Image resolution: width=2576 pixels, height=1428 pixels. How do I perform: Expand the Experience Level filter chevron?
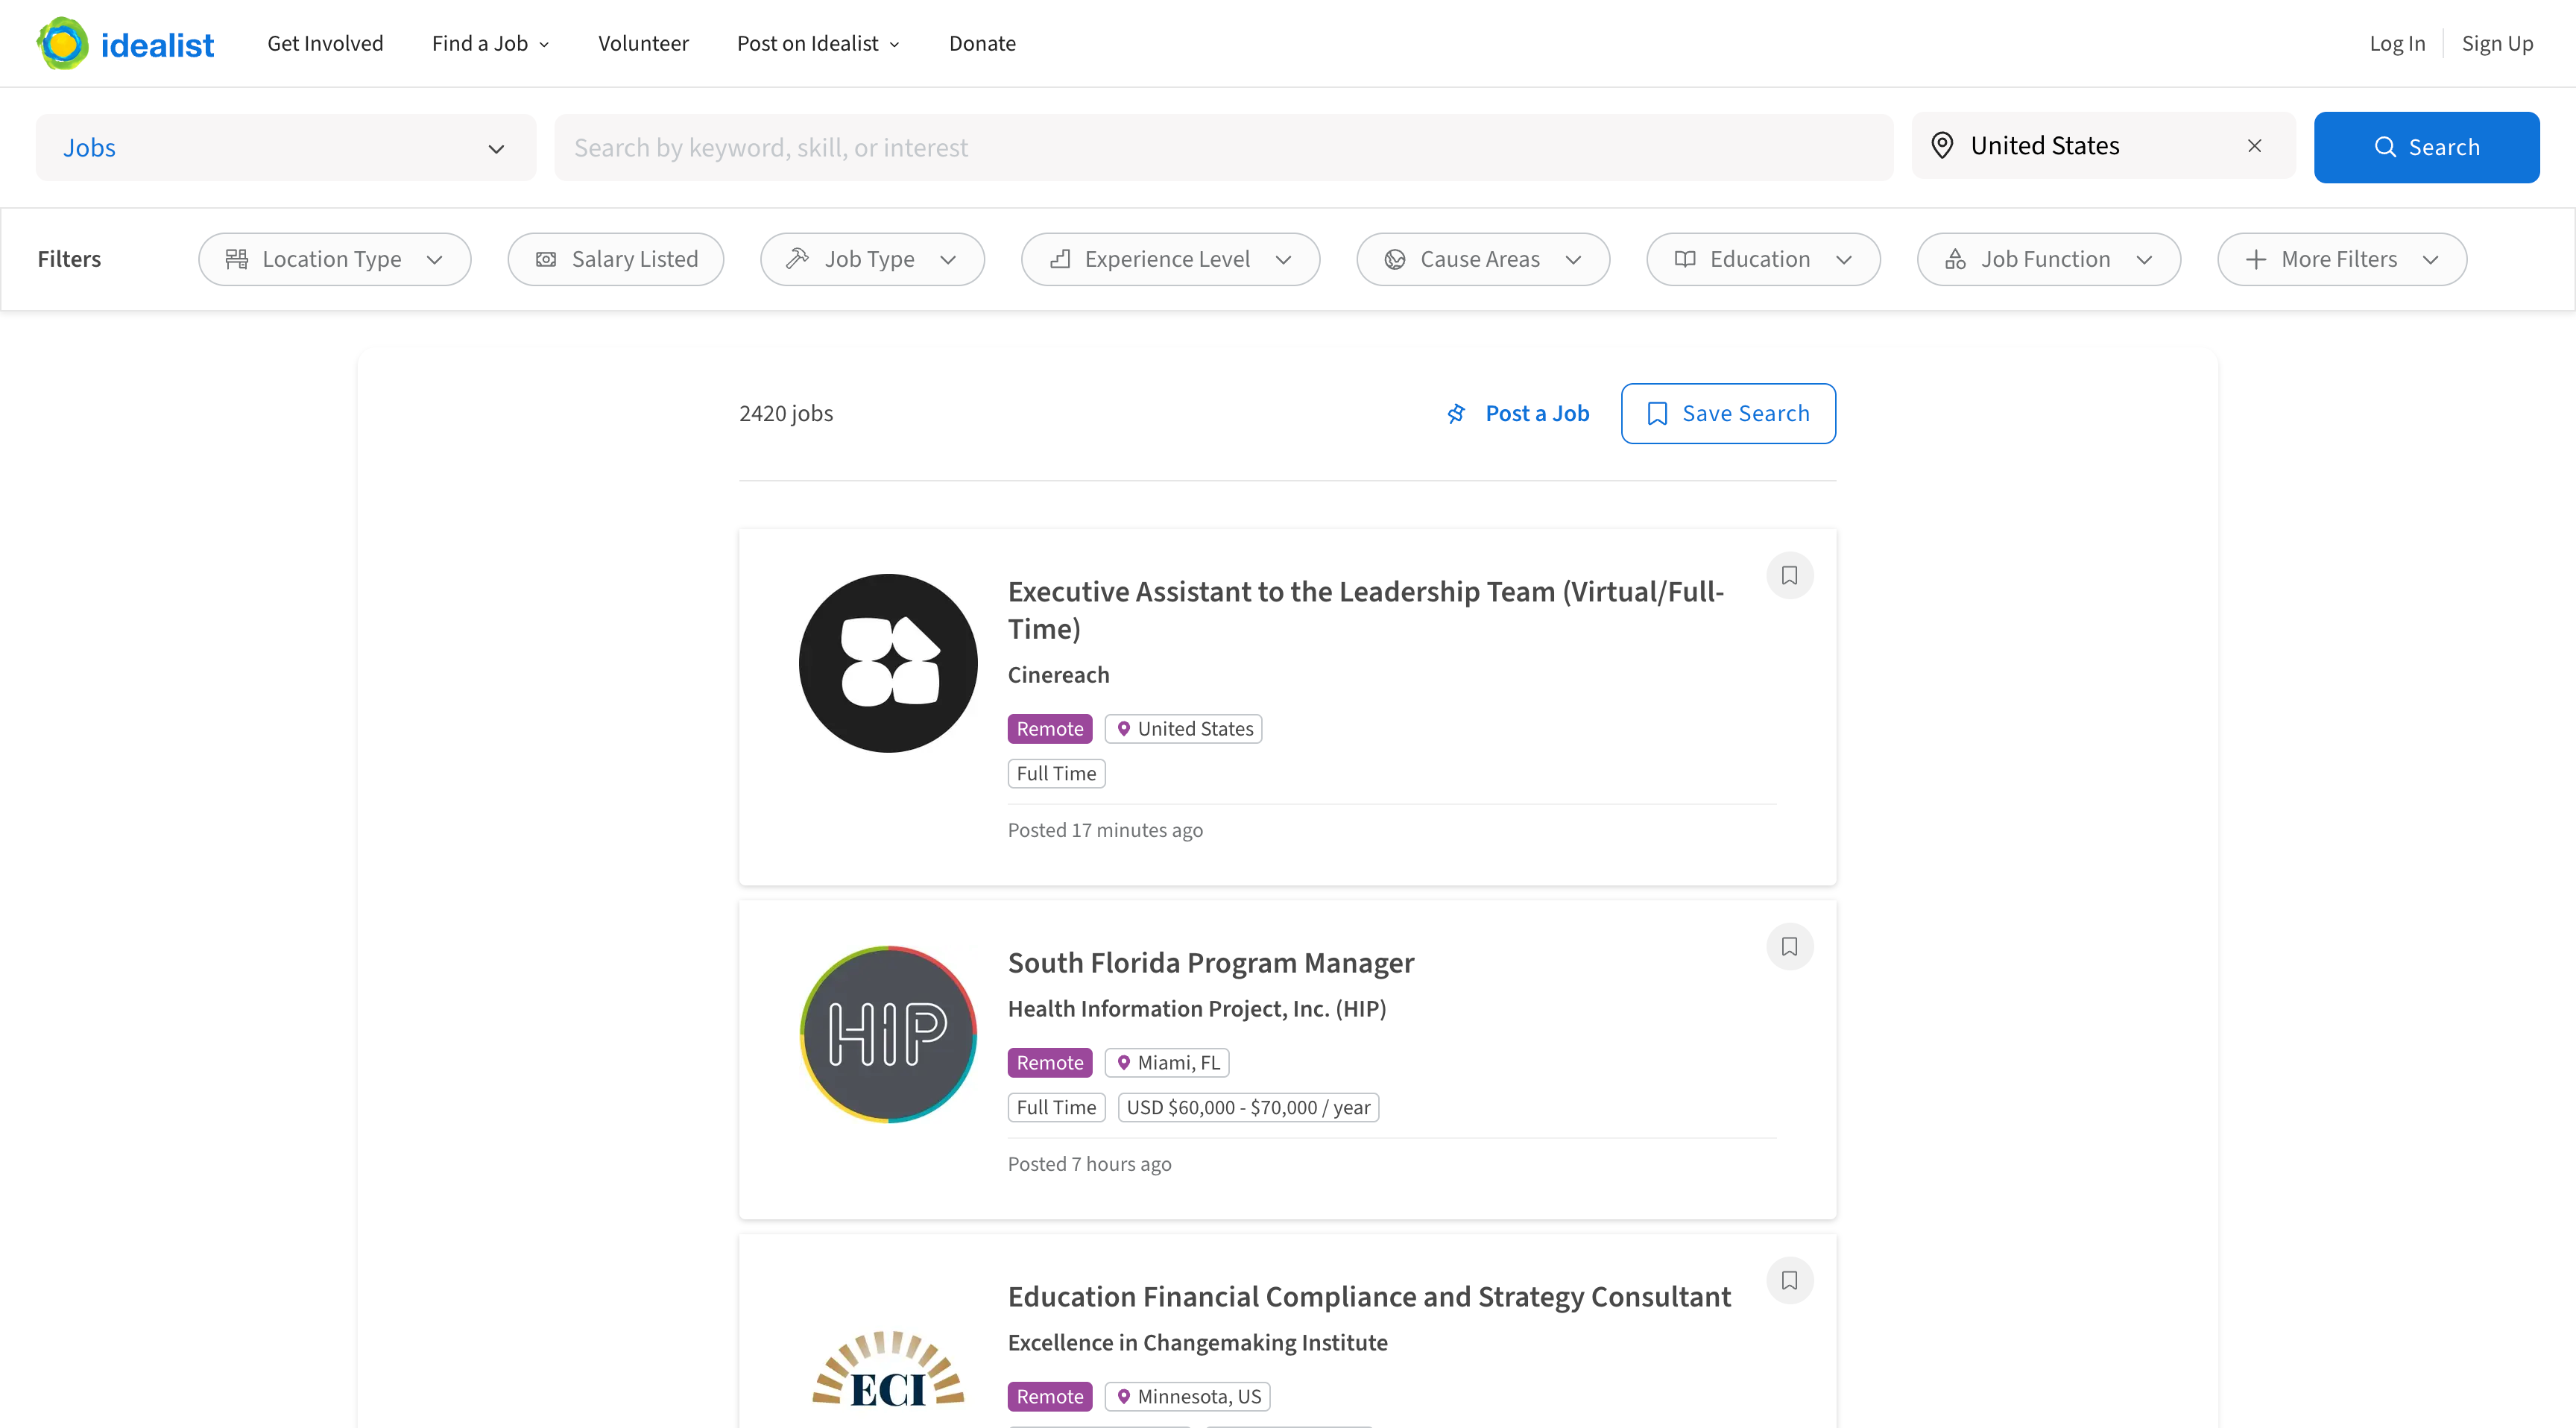pos(1283,259)
